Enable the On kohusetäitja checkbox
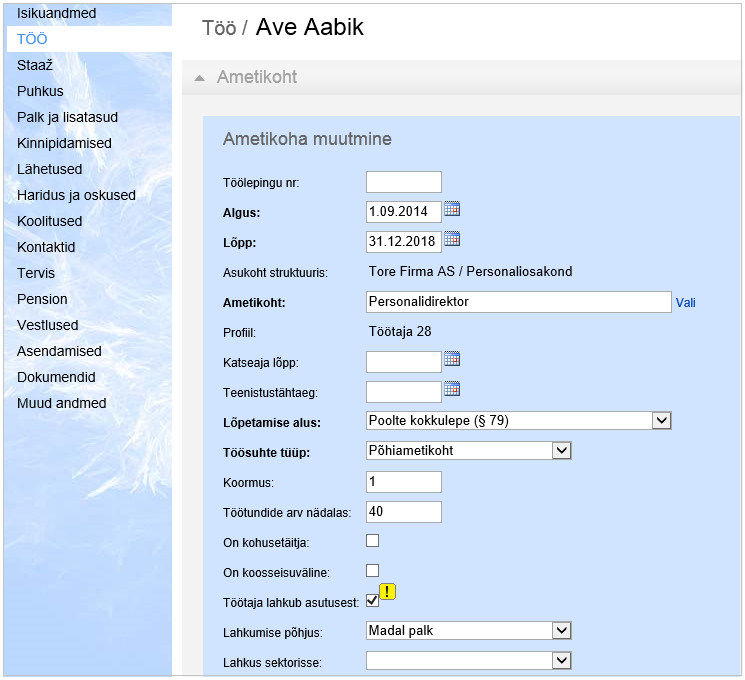This screenshot has height=680, width=745. [373, 541]
